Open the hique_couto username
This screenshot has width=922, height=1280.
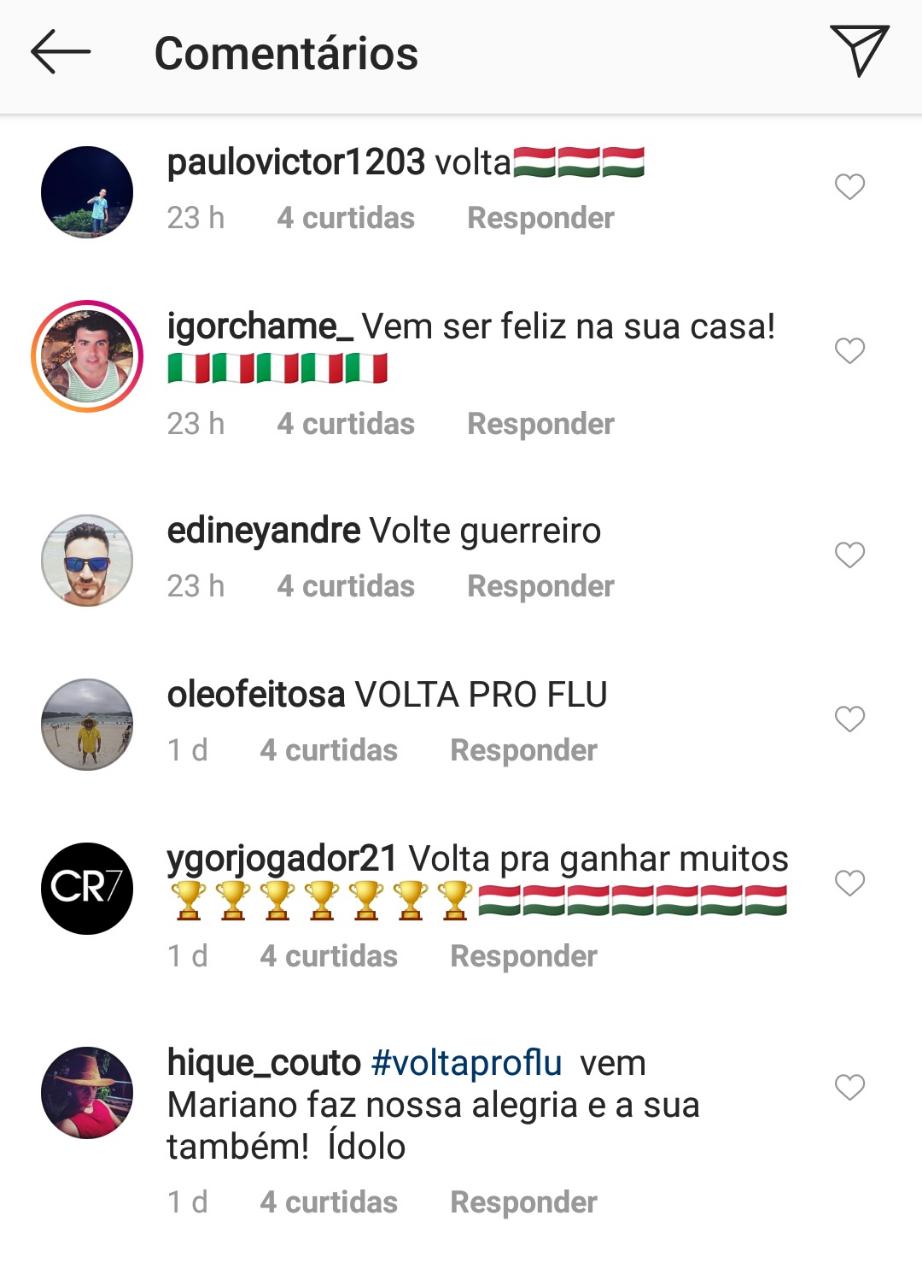[x=264, y=1063]
